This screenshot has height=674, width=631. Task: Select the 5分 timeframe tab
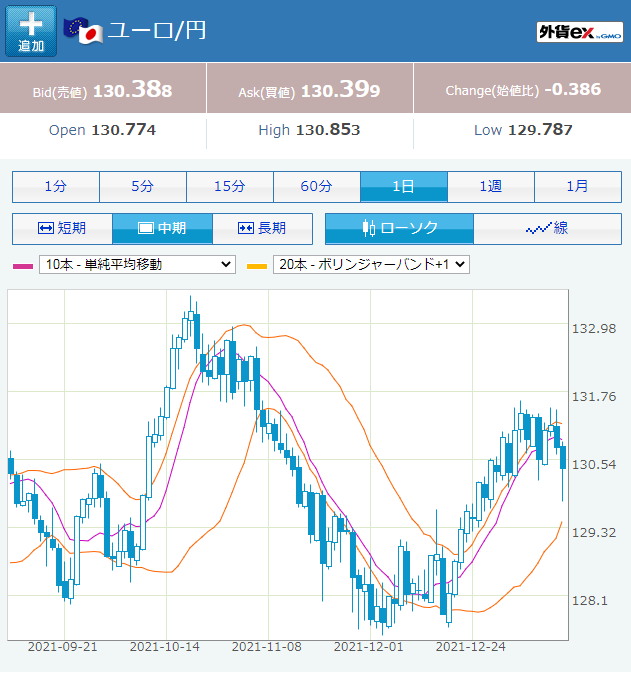click(x=143, y=187)
